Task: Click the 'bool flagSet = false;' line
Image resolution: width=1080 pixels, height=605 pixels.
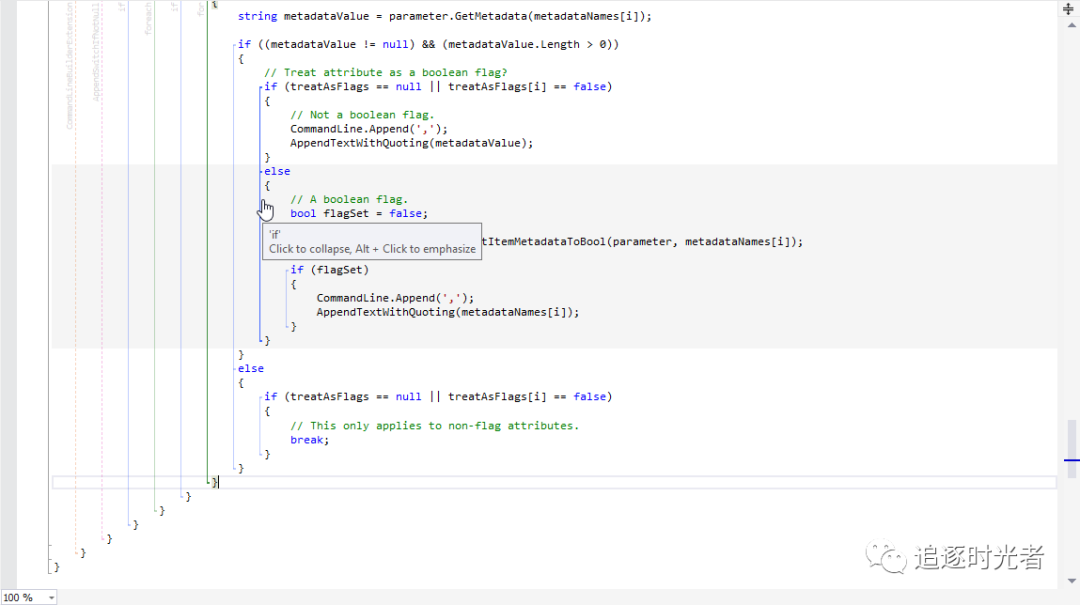Action: [x=359, y=214]
